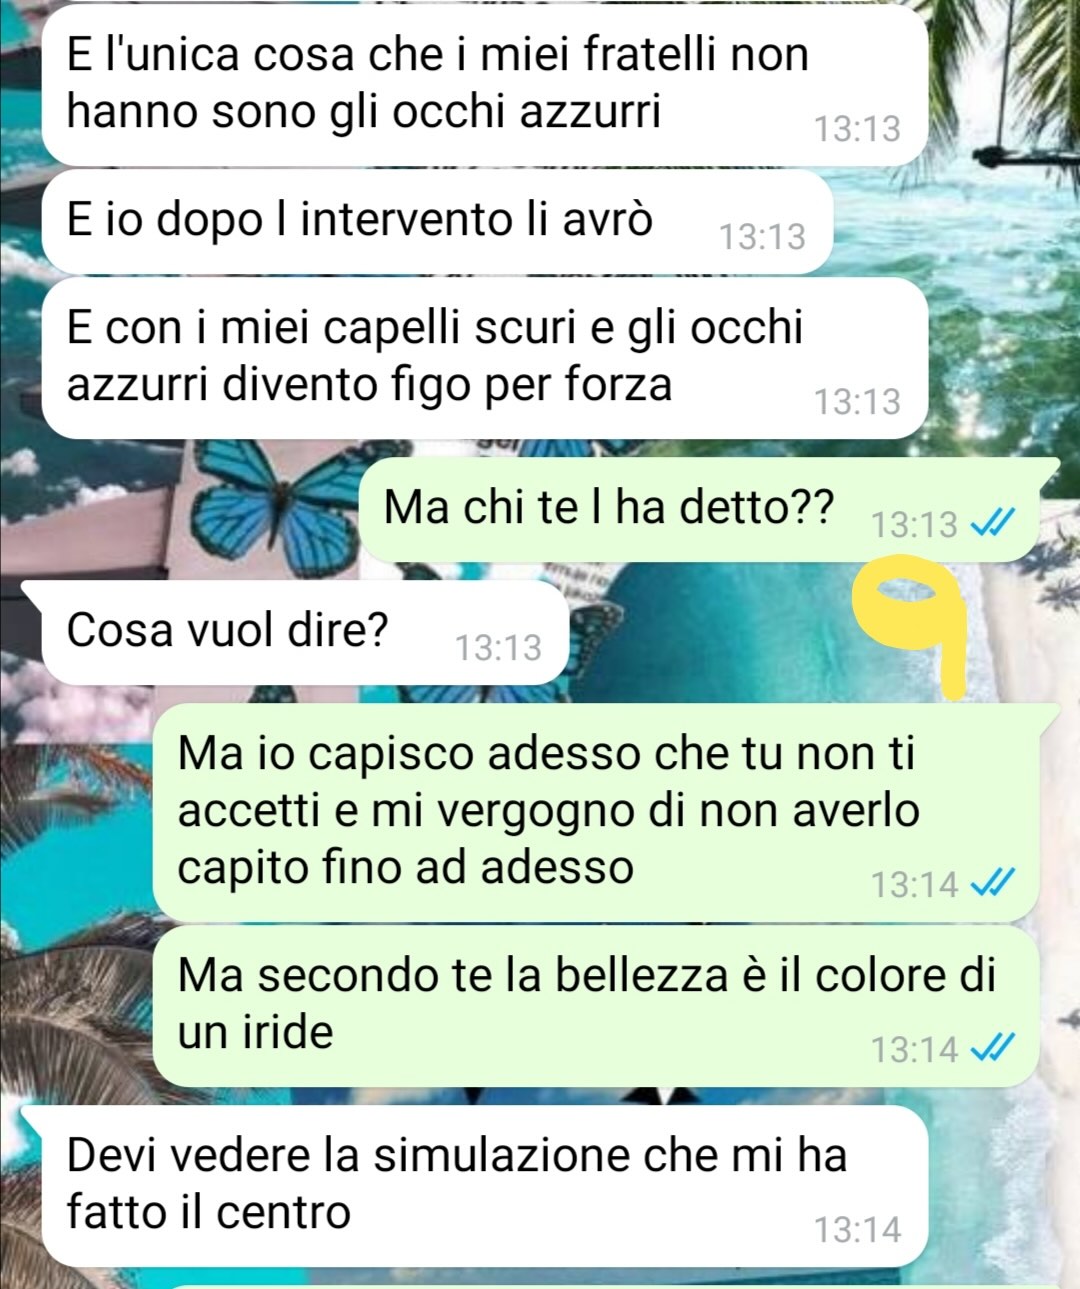Select outgoing message 'Ma chi te l ha detto??'

(x=709, y=510)
